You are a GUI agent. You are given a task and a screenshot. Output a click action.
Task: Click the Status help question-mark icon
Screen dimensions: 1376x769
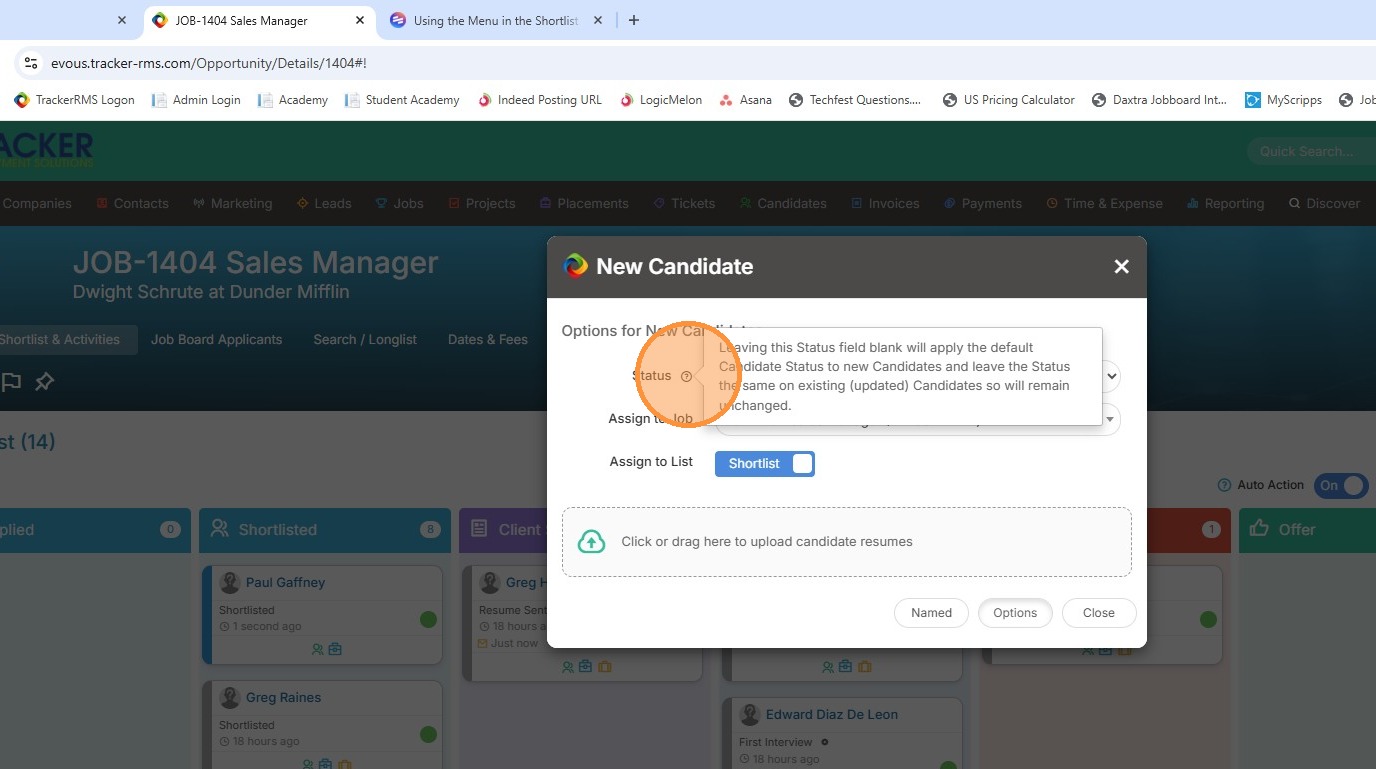pos(686,376)
